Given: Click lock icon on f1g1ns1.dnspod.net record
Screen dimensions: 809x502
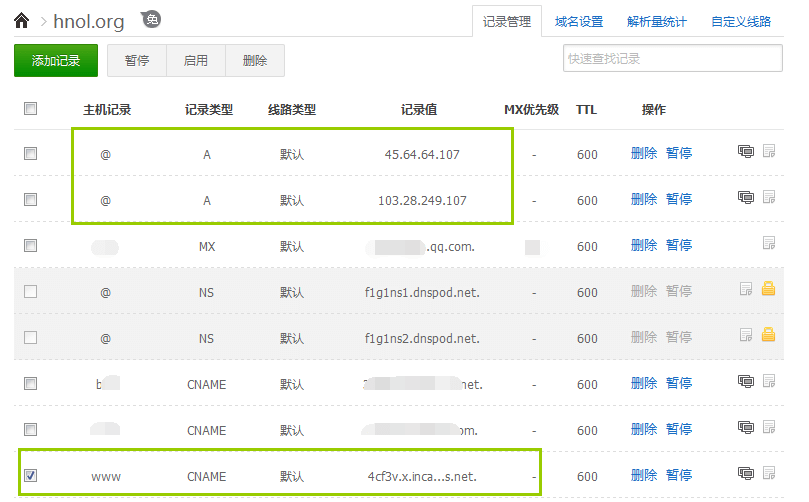Looking at the screenshot, I should [x=768, y=288].
